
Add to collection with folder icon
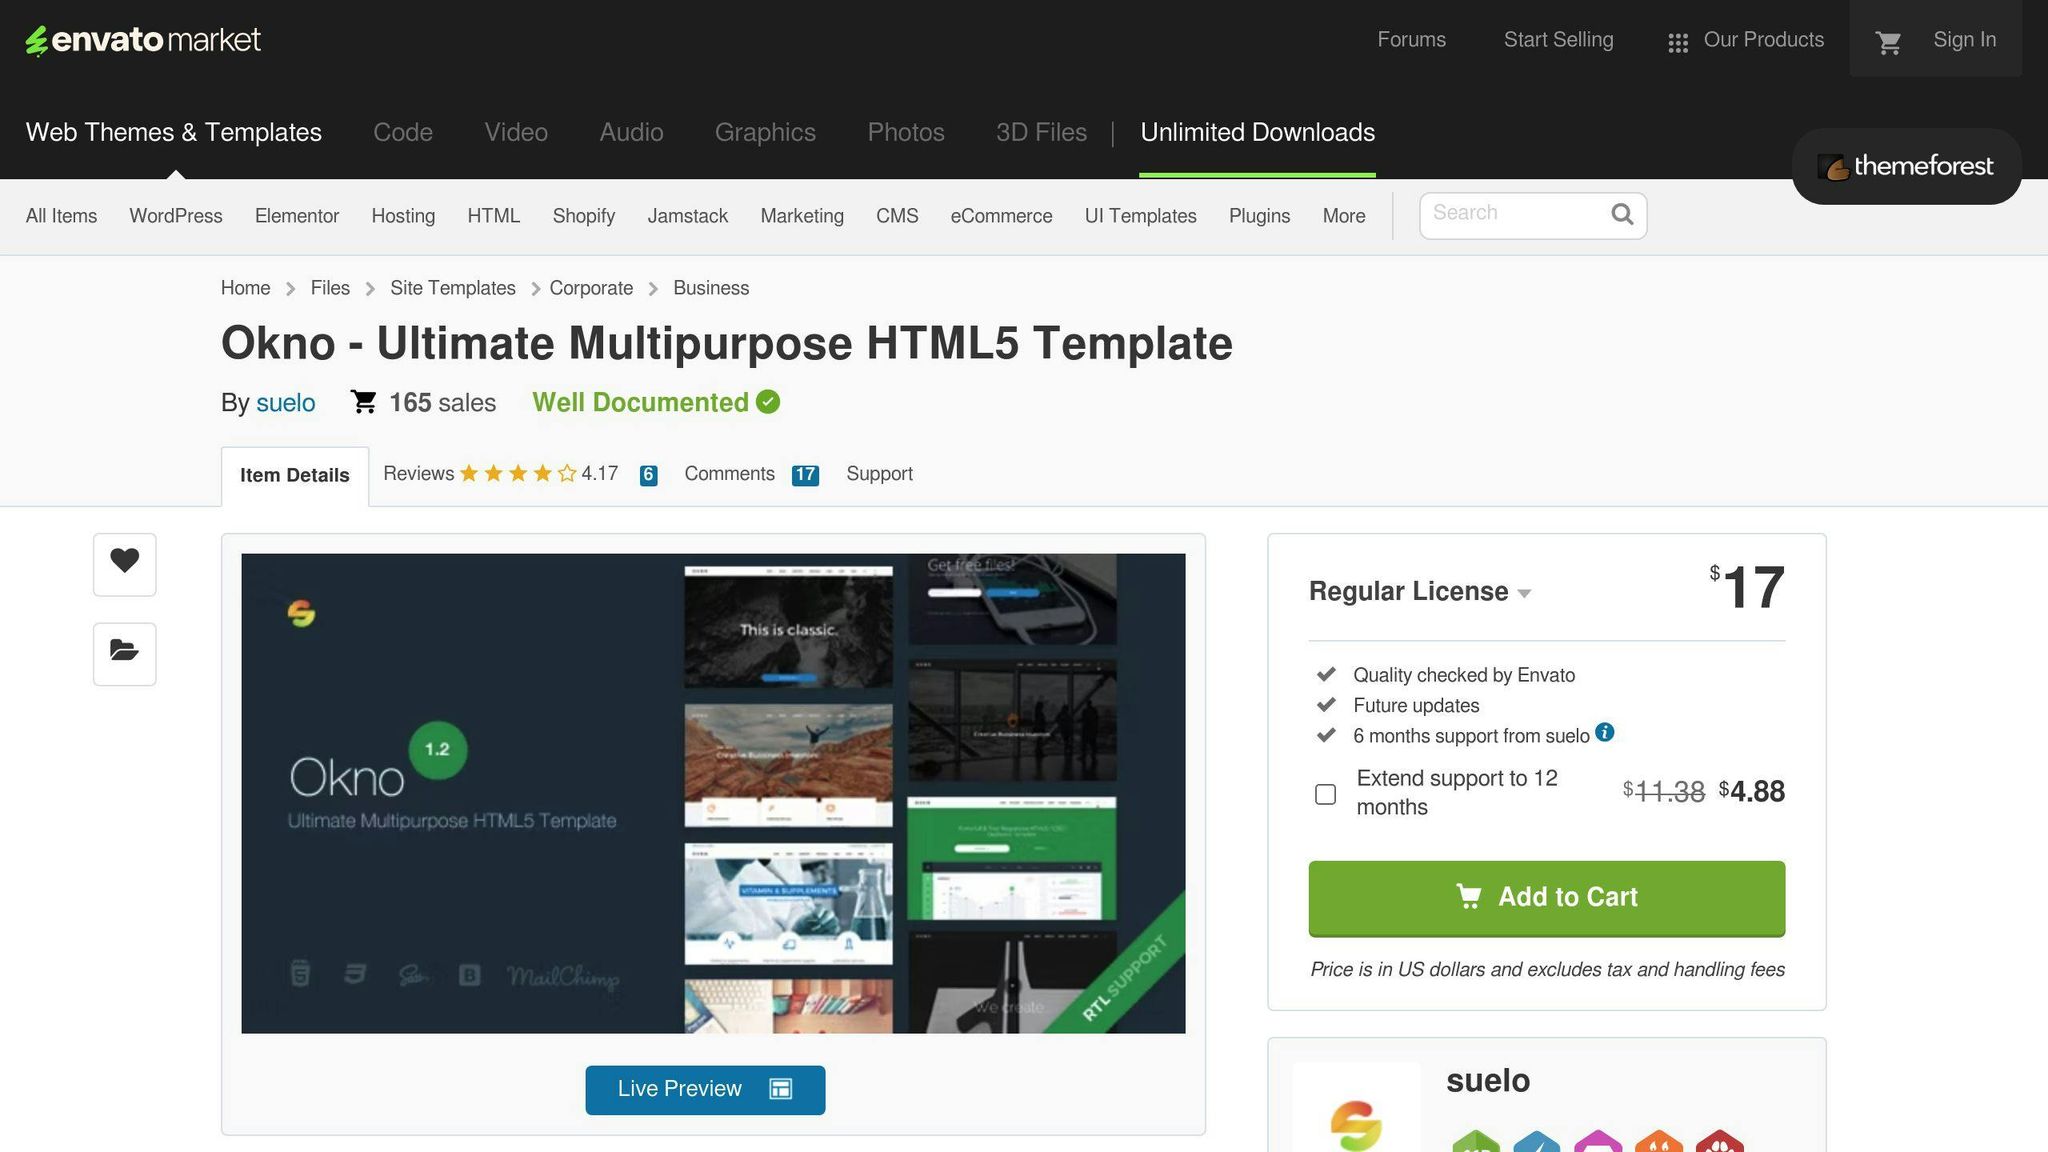(x=125, y=654)
